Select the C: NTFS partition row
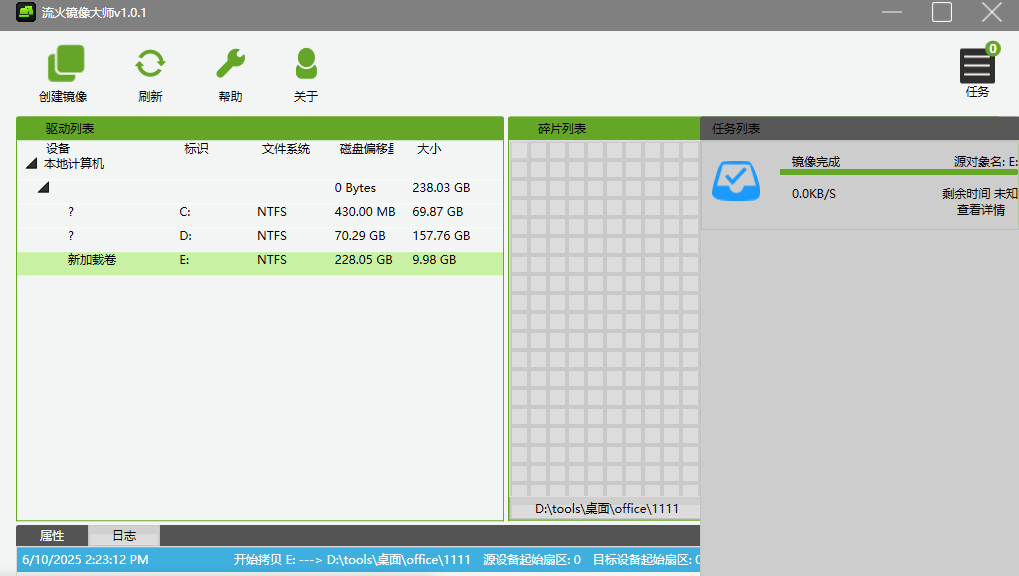This screenshot has width=1019, height=576. (x=260, y=212)
